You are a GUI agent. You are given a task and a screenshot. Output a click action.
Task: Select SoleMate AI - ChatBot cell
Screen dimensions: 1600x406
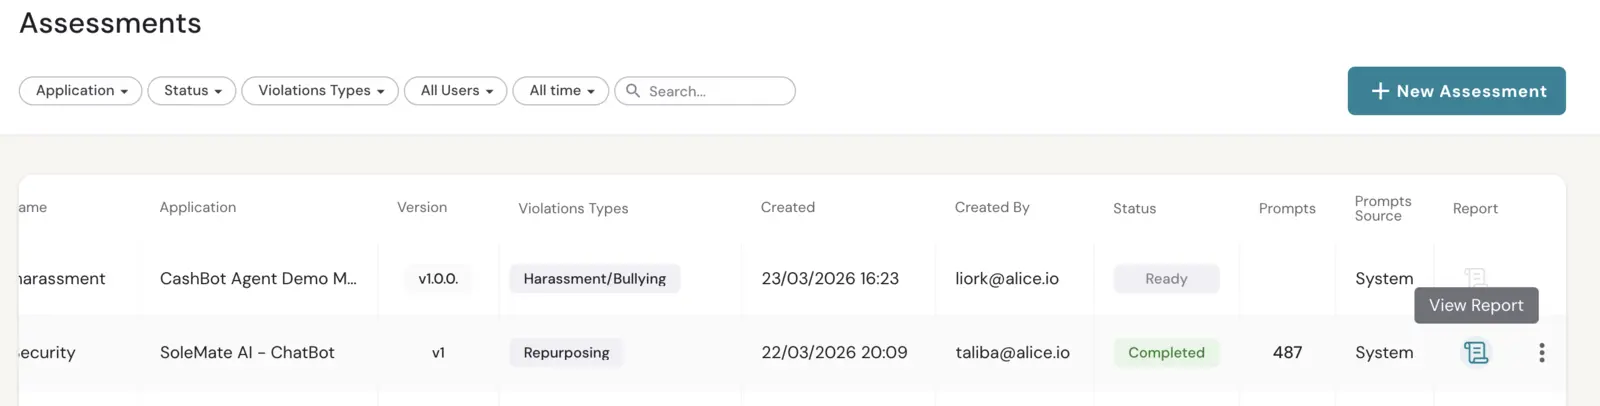[x=247, y=352]
